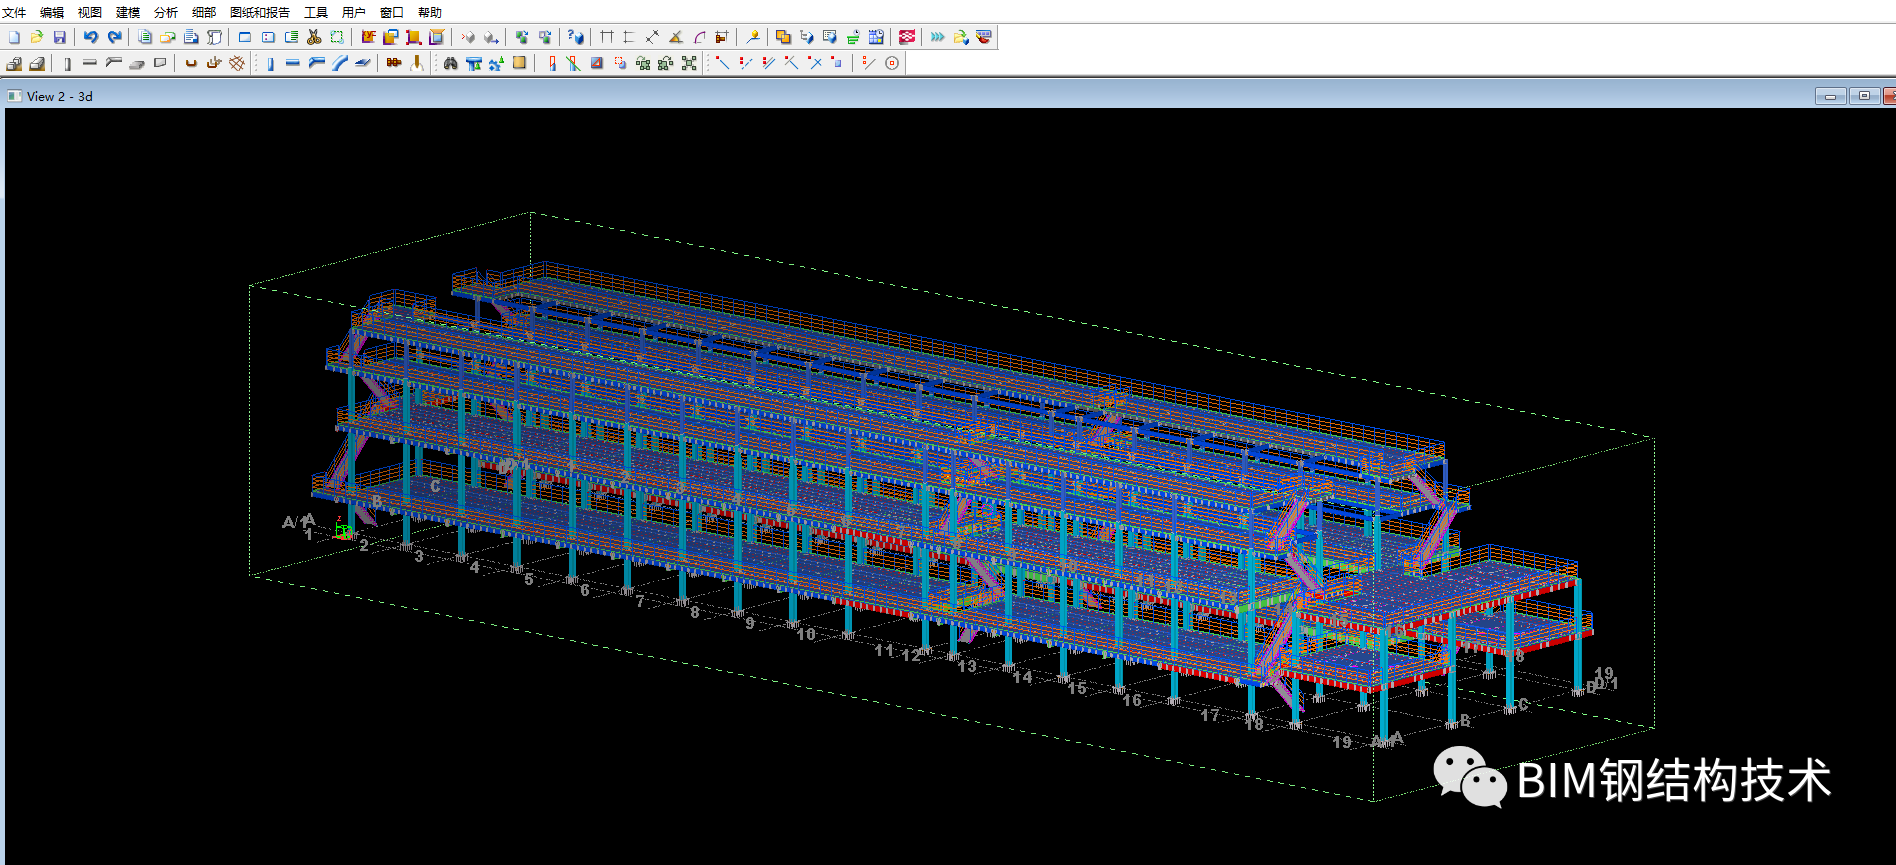The height and width of the screenshot is (865, 1896).
Task: Click the binoculars find icon
Action: 450,63
